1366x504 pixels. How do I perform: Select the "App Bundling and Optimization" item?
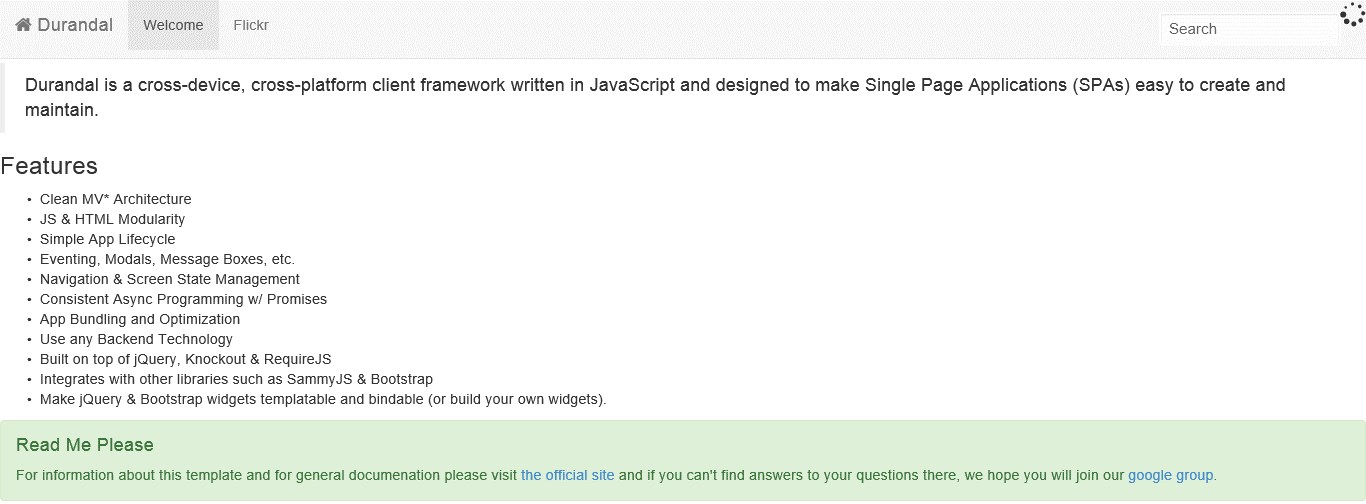(140, 319)
